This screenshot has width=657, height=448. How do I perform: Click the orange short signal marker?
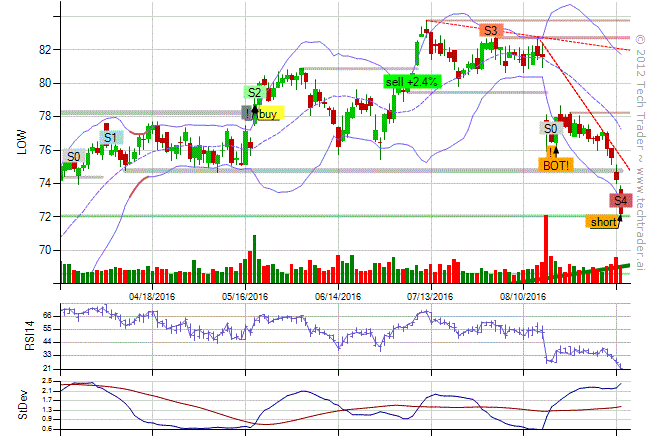(602, 222)
